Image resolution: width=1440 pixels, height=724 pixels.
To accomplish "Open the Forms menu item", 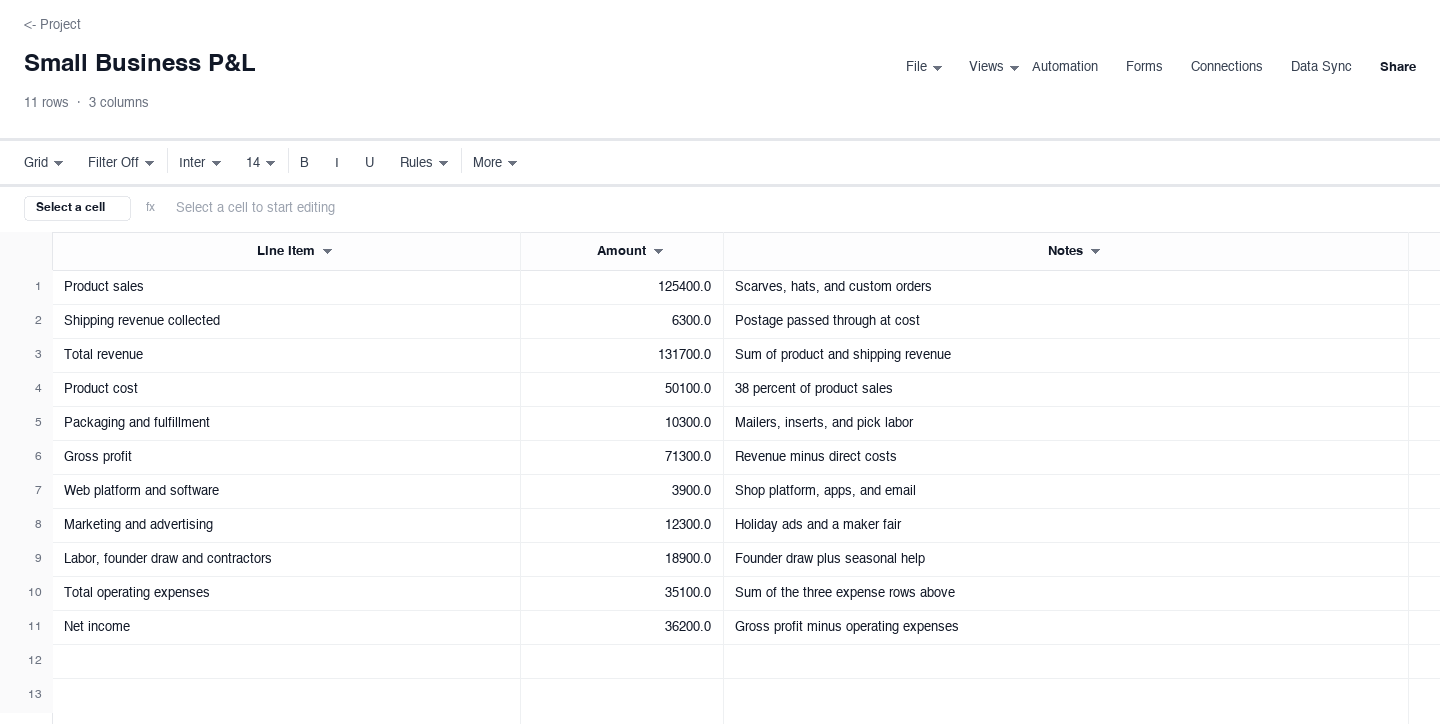I will tap(1144, 67).
